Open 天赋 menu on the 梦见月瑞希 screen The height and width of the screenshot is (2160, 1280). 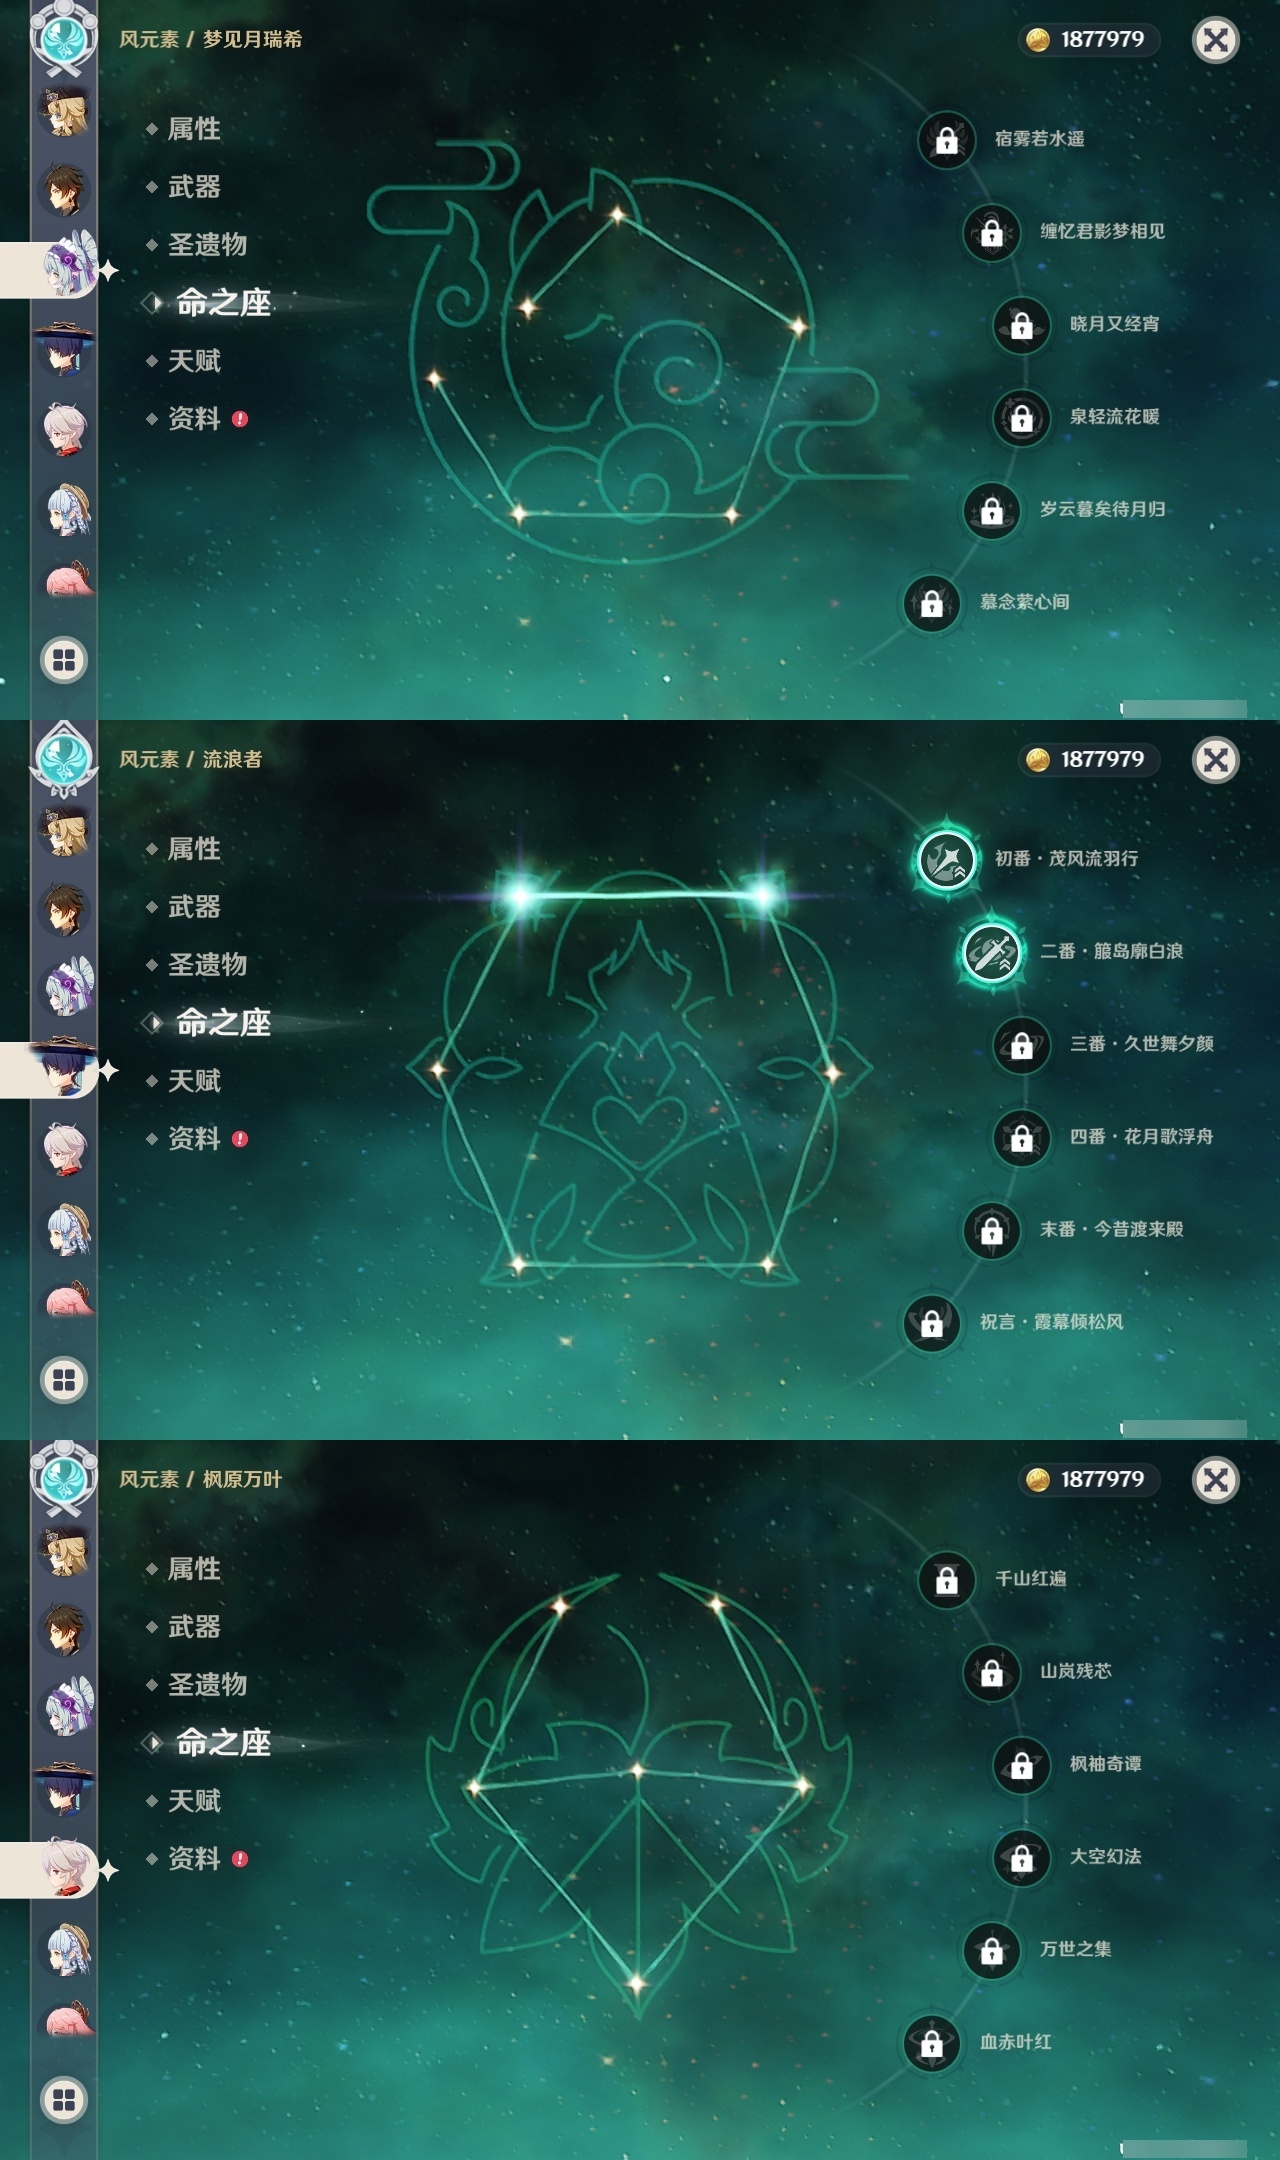194,361
